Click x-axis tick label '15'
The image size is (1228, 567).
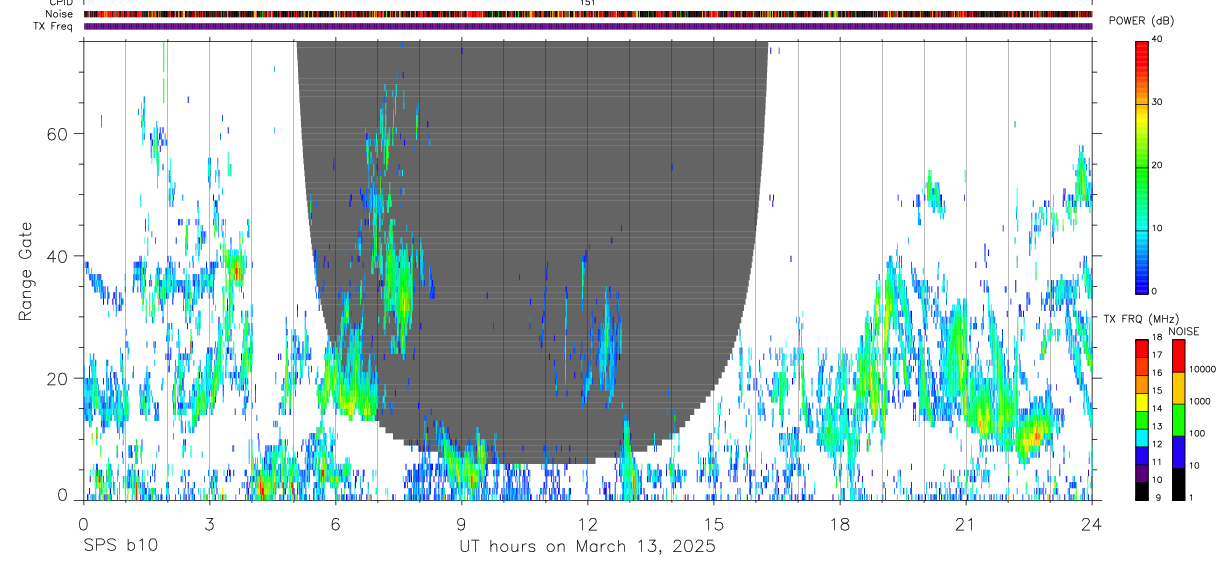pos(714,523)
